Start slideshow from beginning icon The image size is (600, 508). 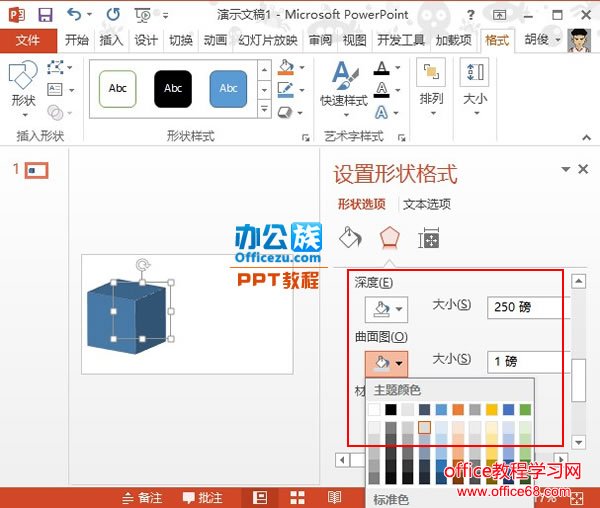[143, 15]
